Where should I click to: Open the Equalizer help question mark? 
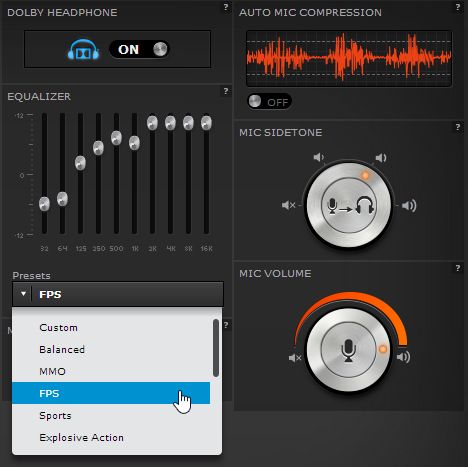pyautogui.click(x=226, y=91)
